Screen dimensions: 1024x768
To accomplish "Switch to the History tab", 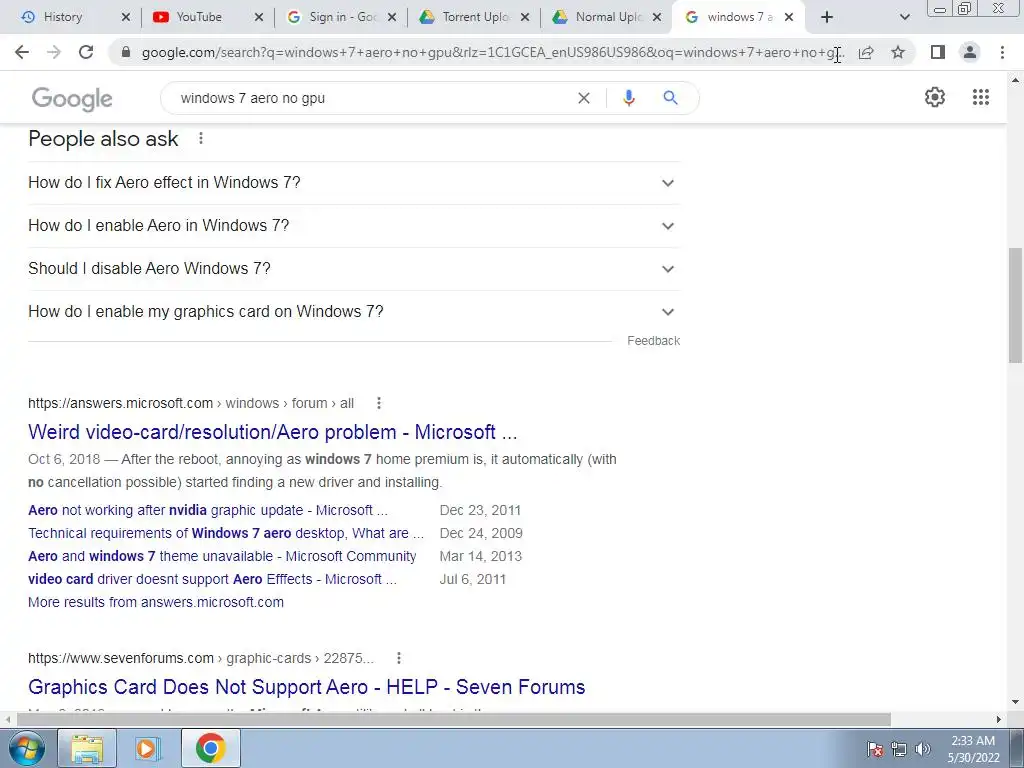I will click(x=63, y=17).
